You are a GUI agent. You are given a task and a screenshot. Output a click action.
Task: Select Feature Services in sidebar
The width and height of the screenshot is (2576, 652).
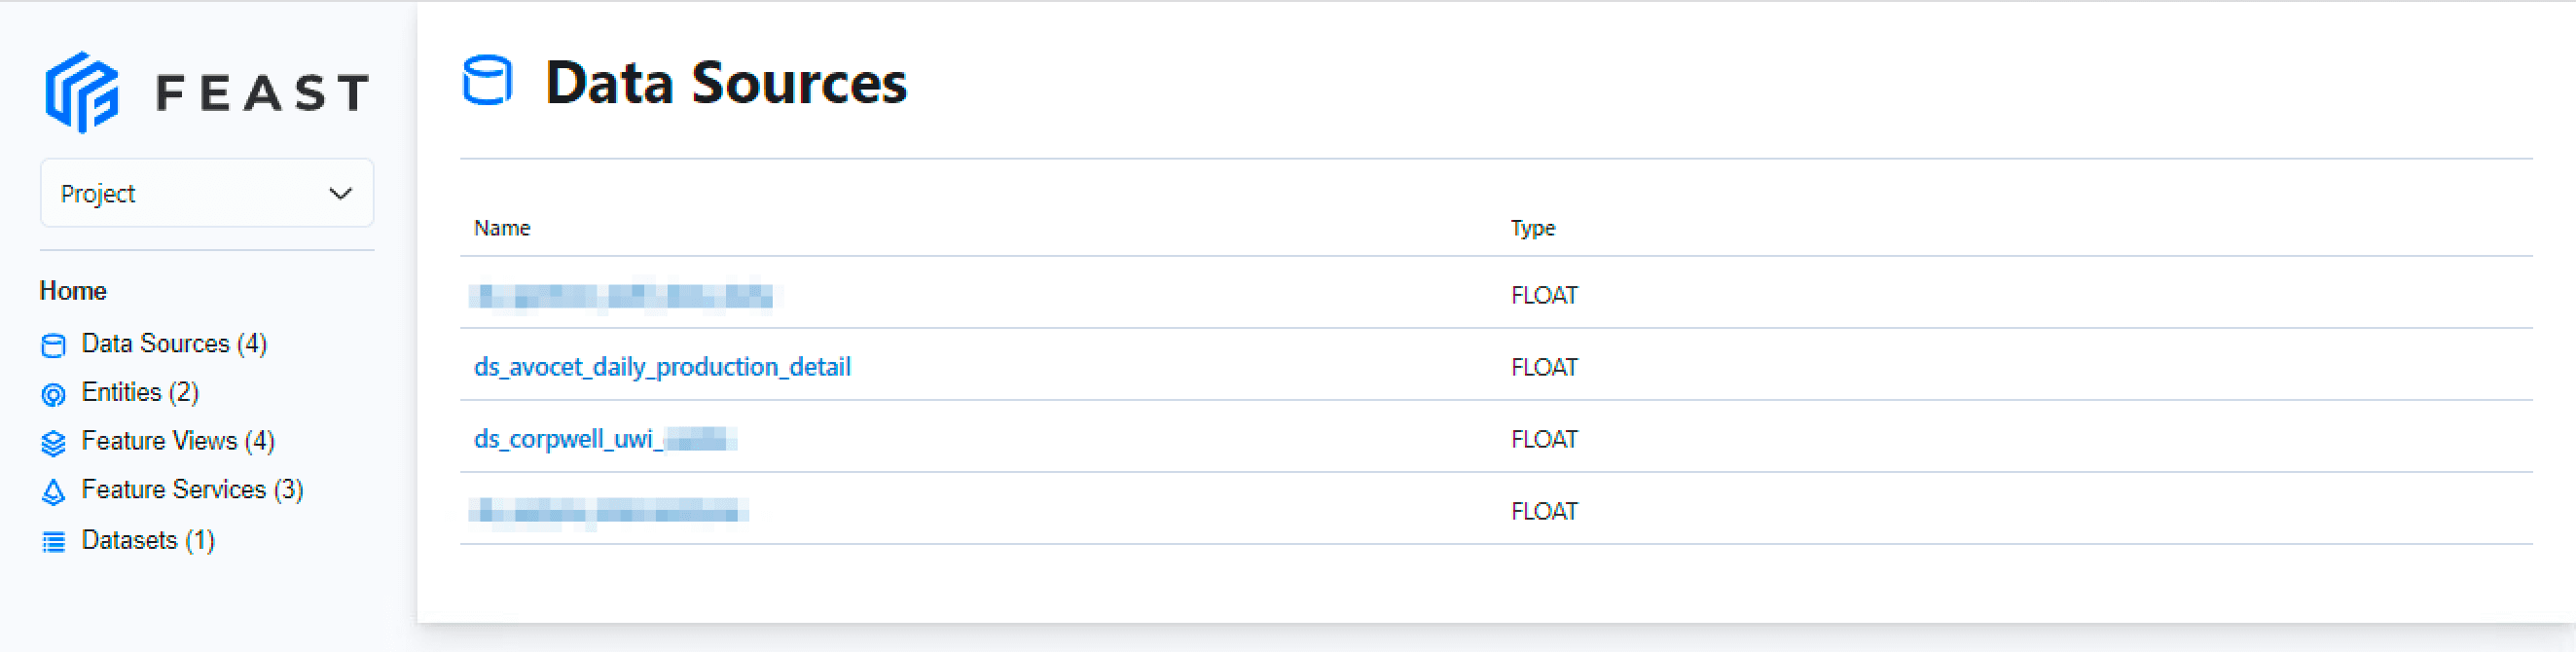click(192, 490)
